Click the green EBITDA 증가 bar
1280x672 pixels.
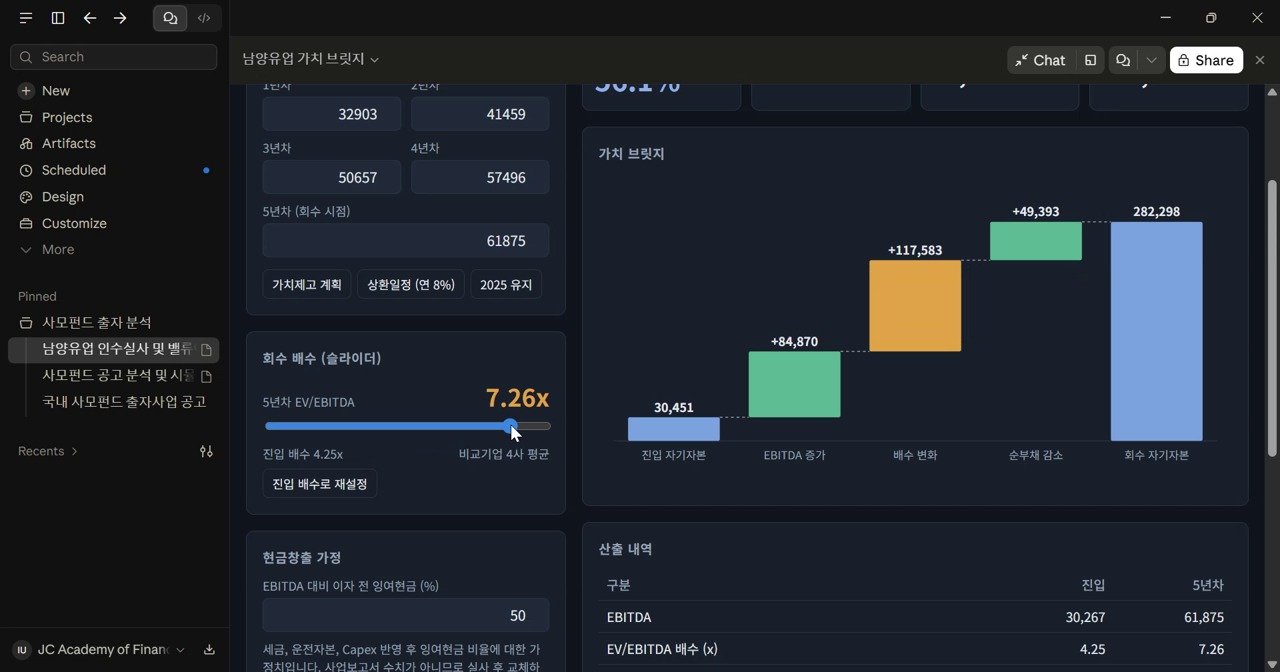[794, 384]
